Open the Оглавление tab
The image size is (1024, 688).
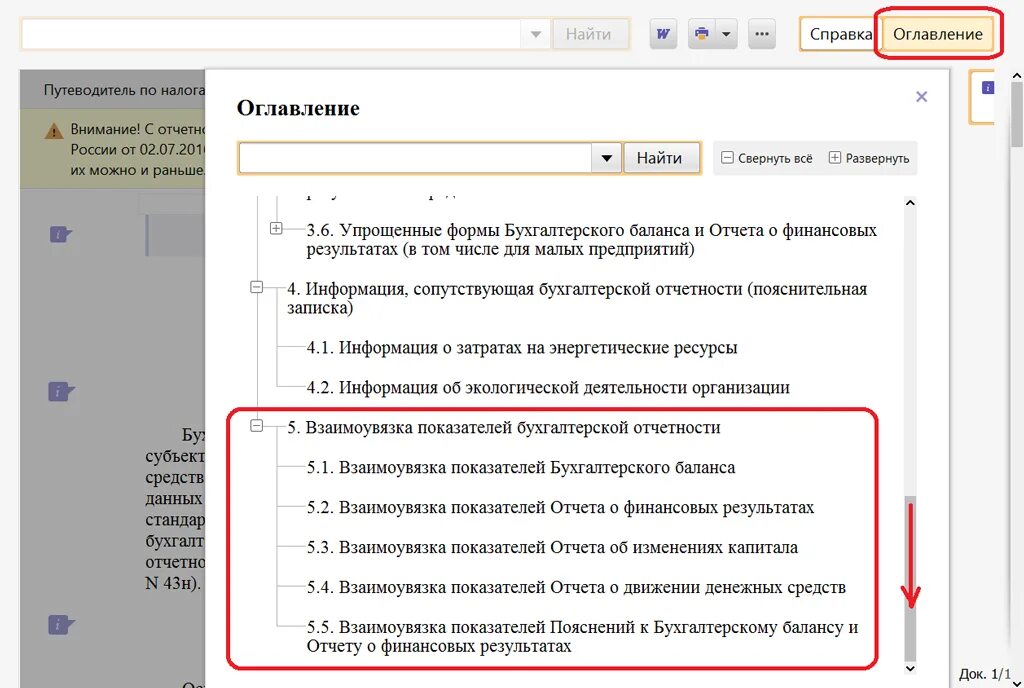click(x=938, y=34)
